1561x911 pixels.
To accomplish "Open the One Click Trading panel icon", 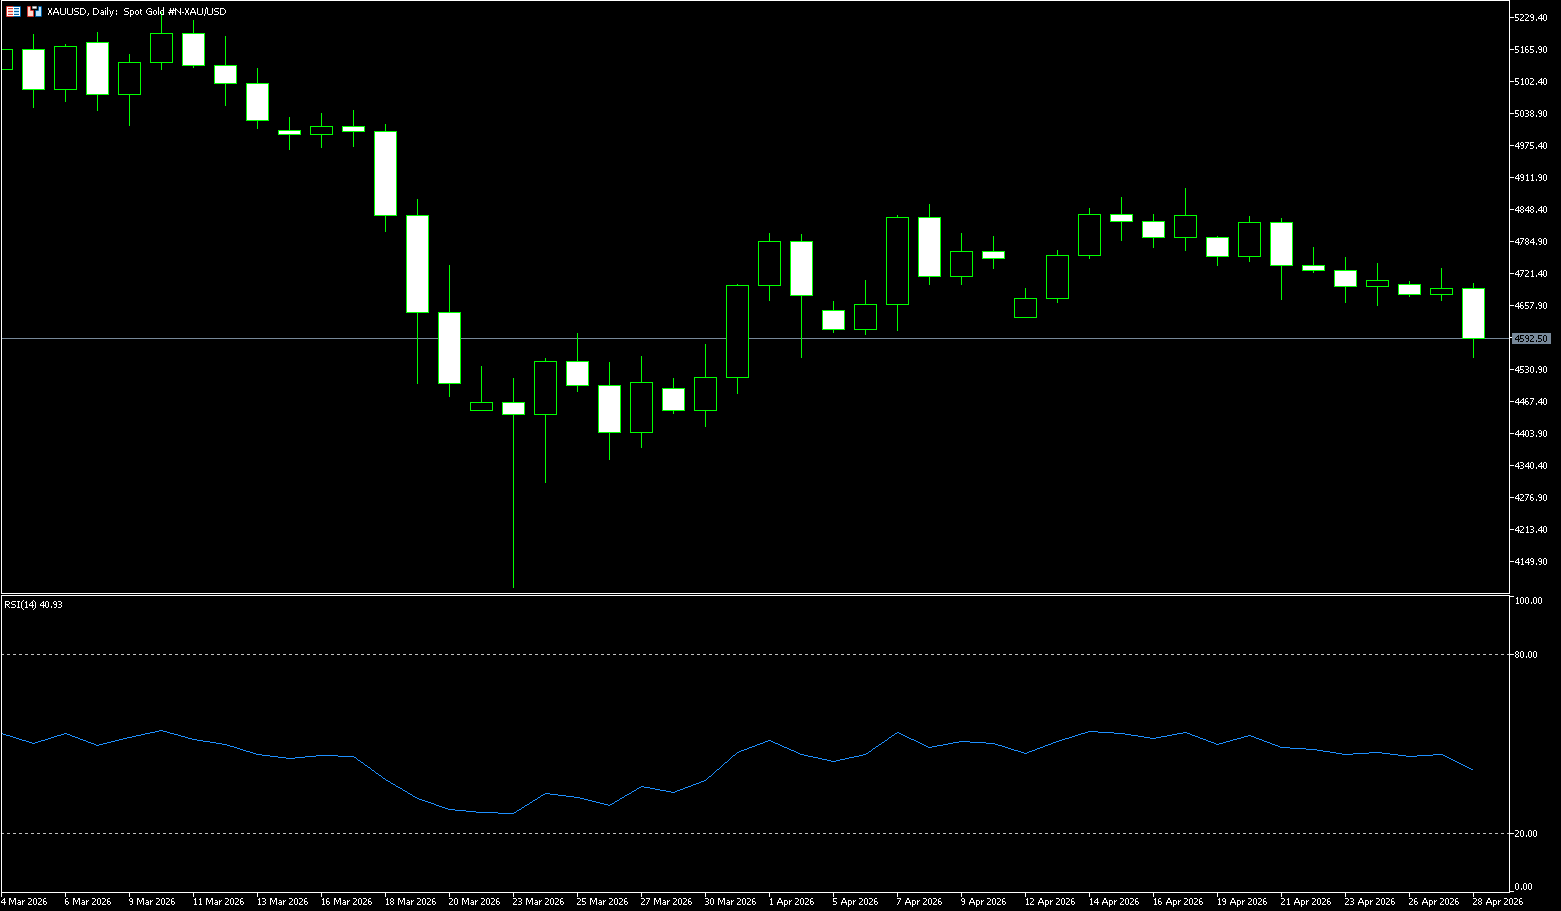I will (x=13, y=11).
